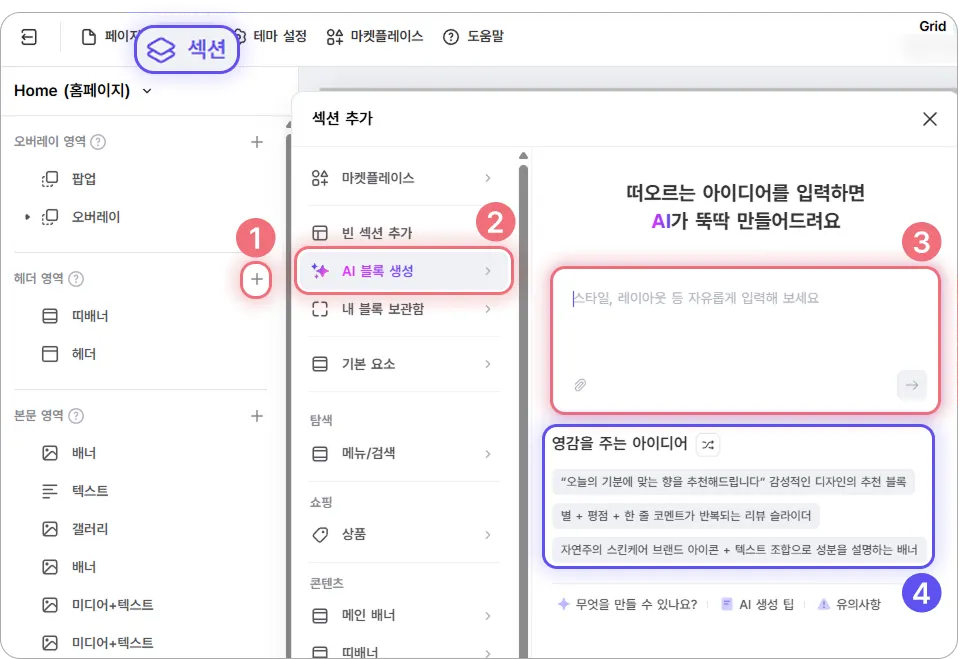Screen dimensions: 961x659
Task: Choose 빈 섹션 추가
Action: (403, 233)
